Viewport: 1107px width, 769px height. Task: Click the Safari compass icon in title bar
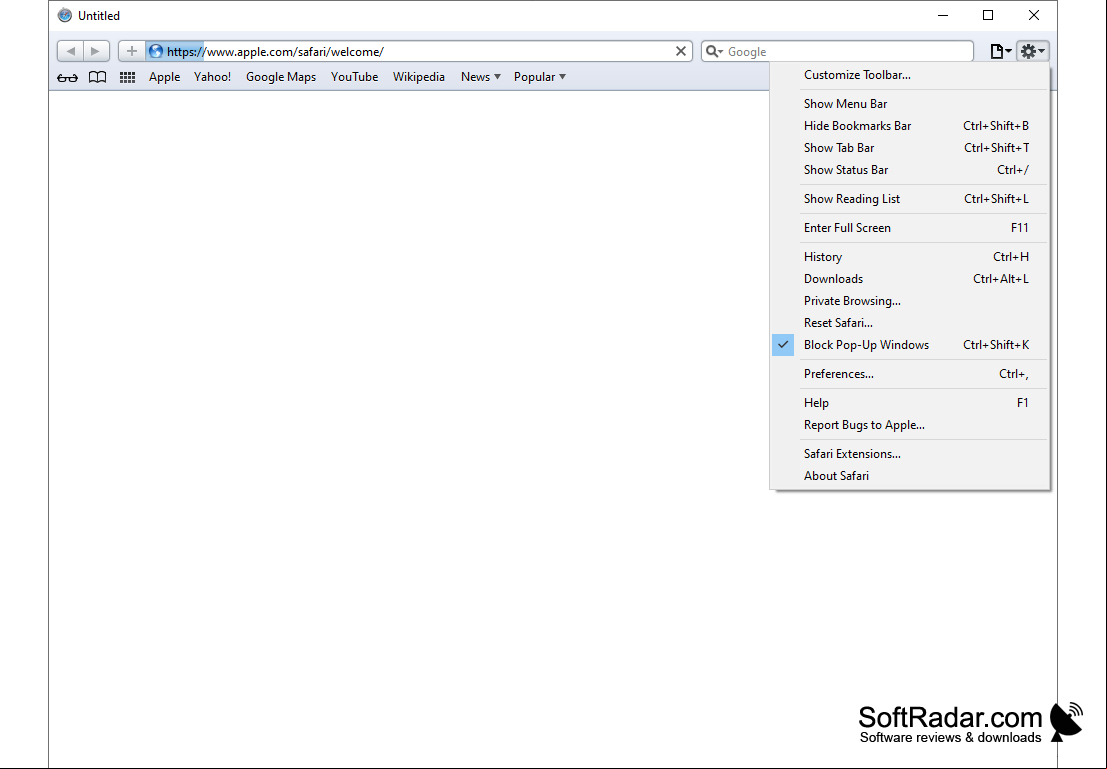(65, 16)
